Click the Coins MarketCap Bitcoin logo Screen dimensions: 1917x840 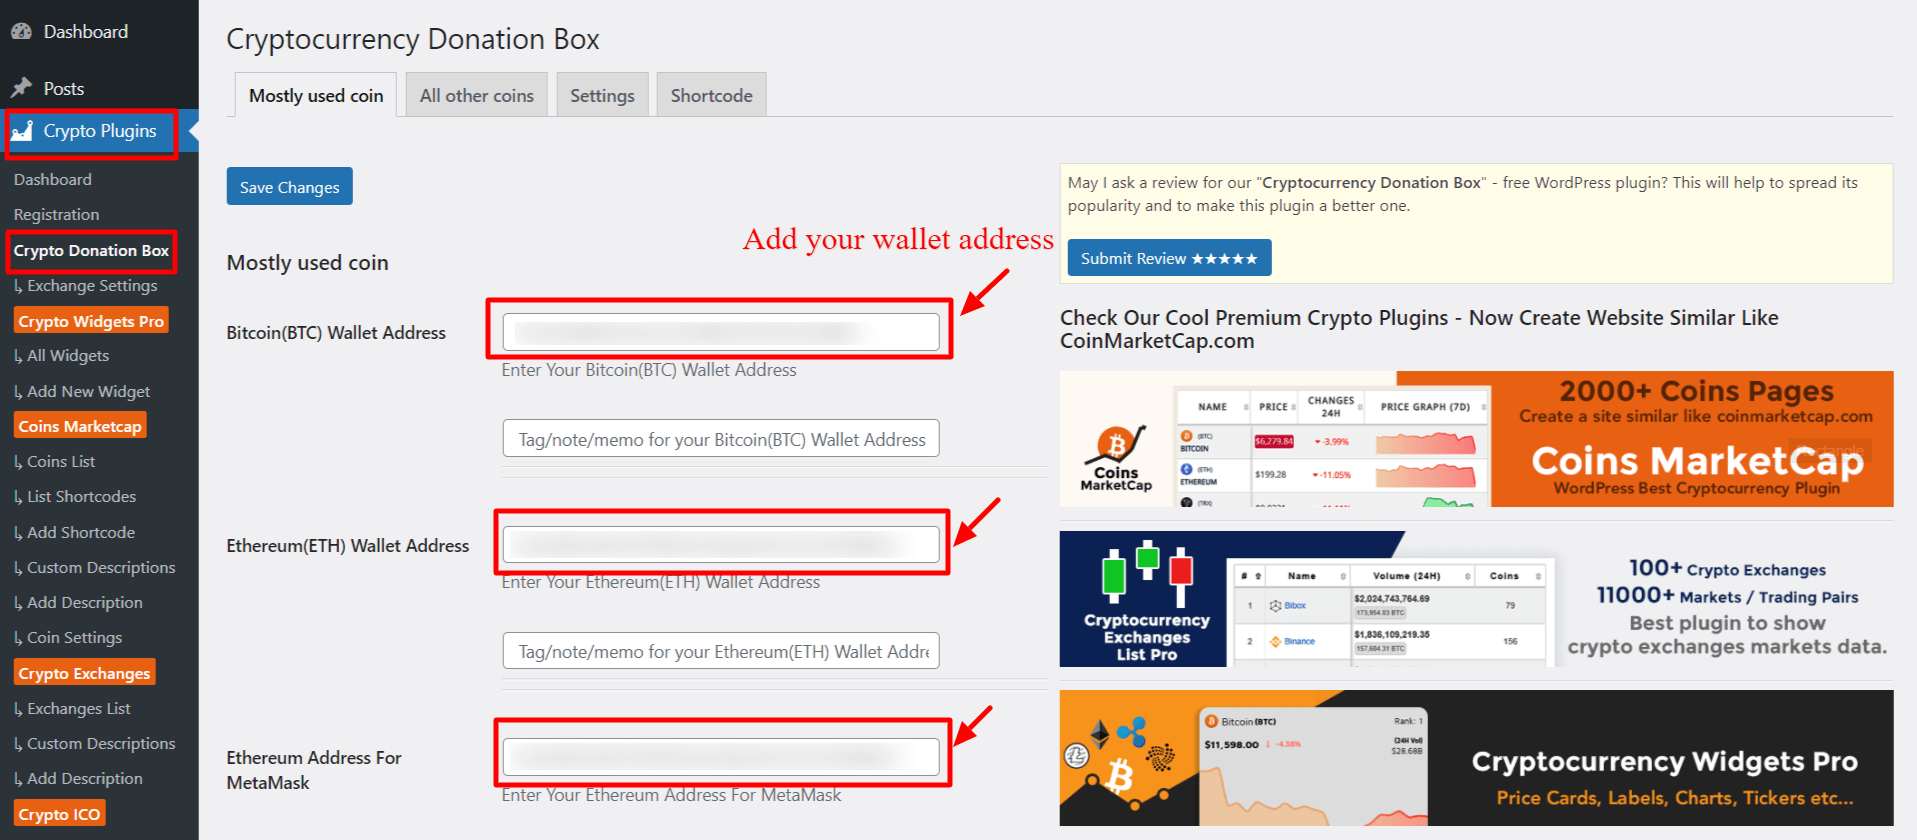(x=1116, y=445)
